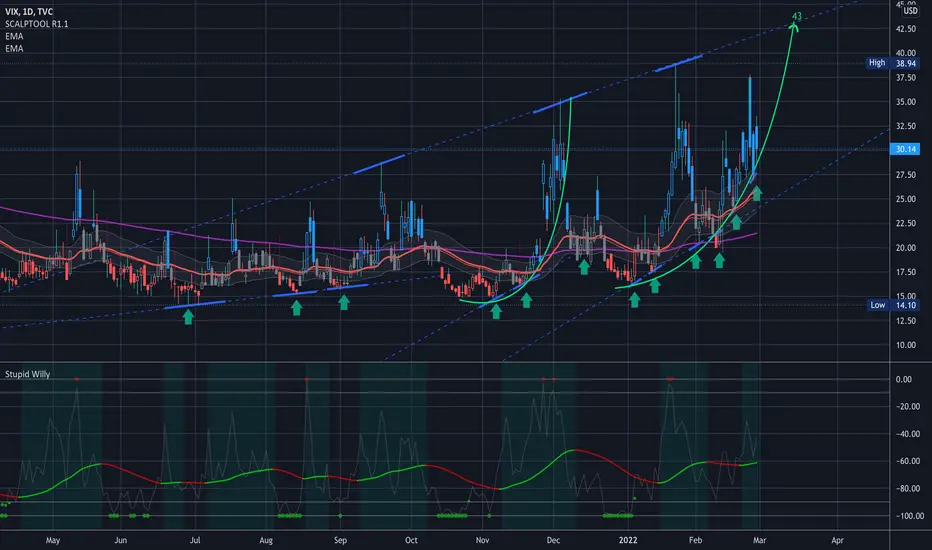
Task: Click the Low 14.10 price label
Action: click(x=893, y=305)
